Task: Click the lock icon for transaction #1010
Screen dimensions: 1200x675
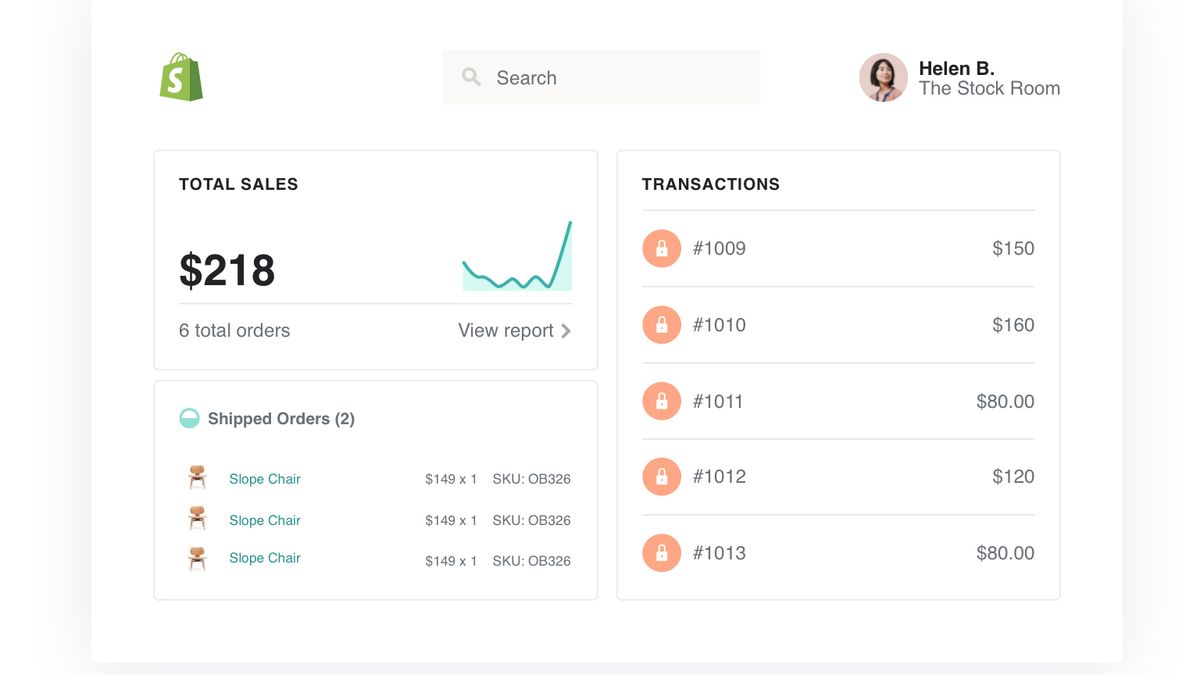Action: [661, 324]
